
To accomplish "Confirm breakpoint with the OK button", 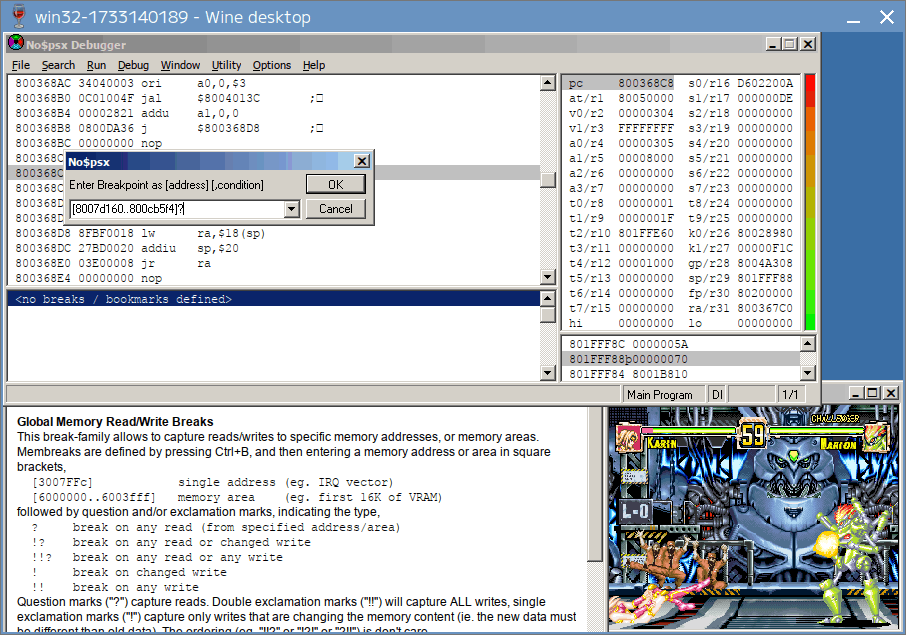I will (336, 184).
